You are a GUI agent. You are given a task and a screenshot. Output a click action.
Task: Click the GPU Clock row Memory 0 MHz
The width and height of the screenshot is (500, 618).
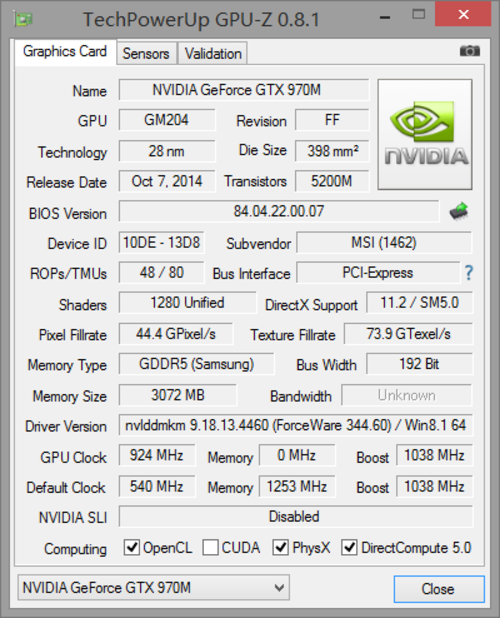[297, 456]
